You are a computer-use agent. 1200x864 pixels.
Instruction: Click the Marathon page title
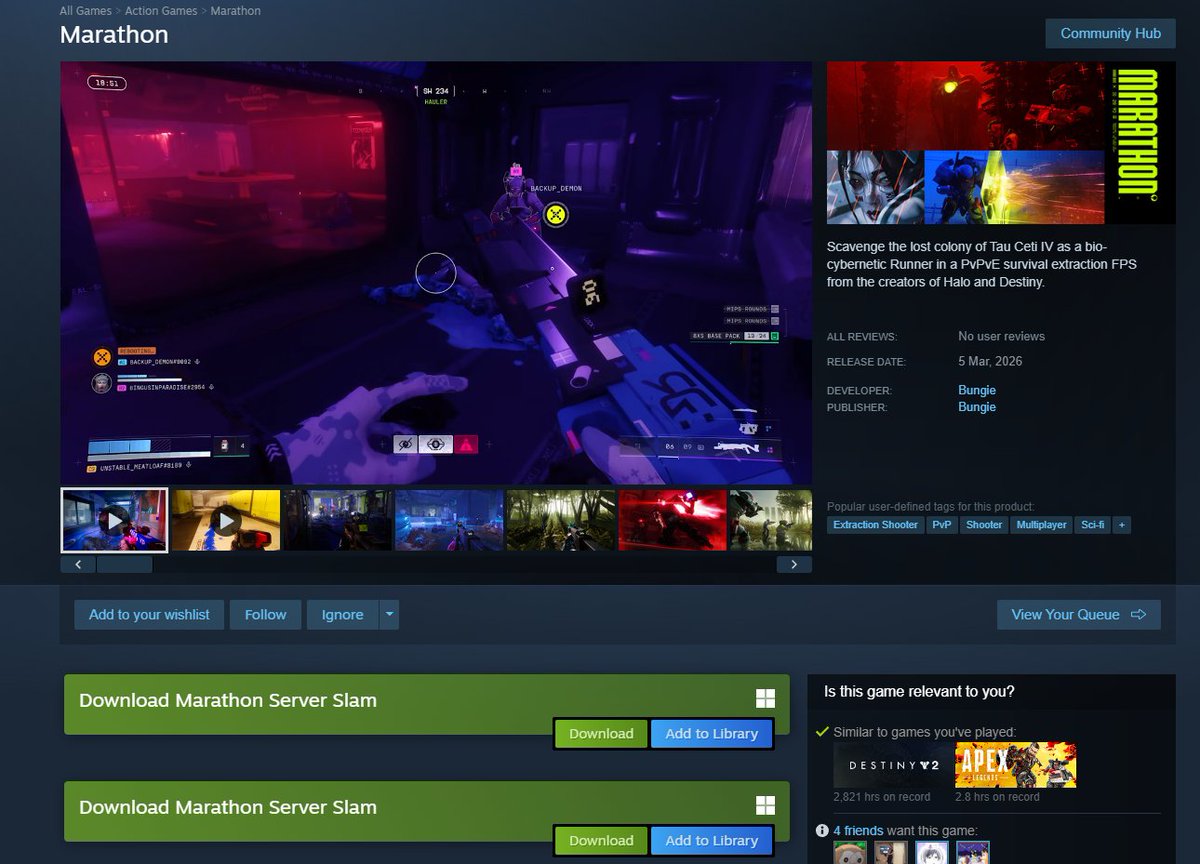[x=114, y=35]
